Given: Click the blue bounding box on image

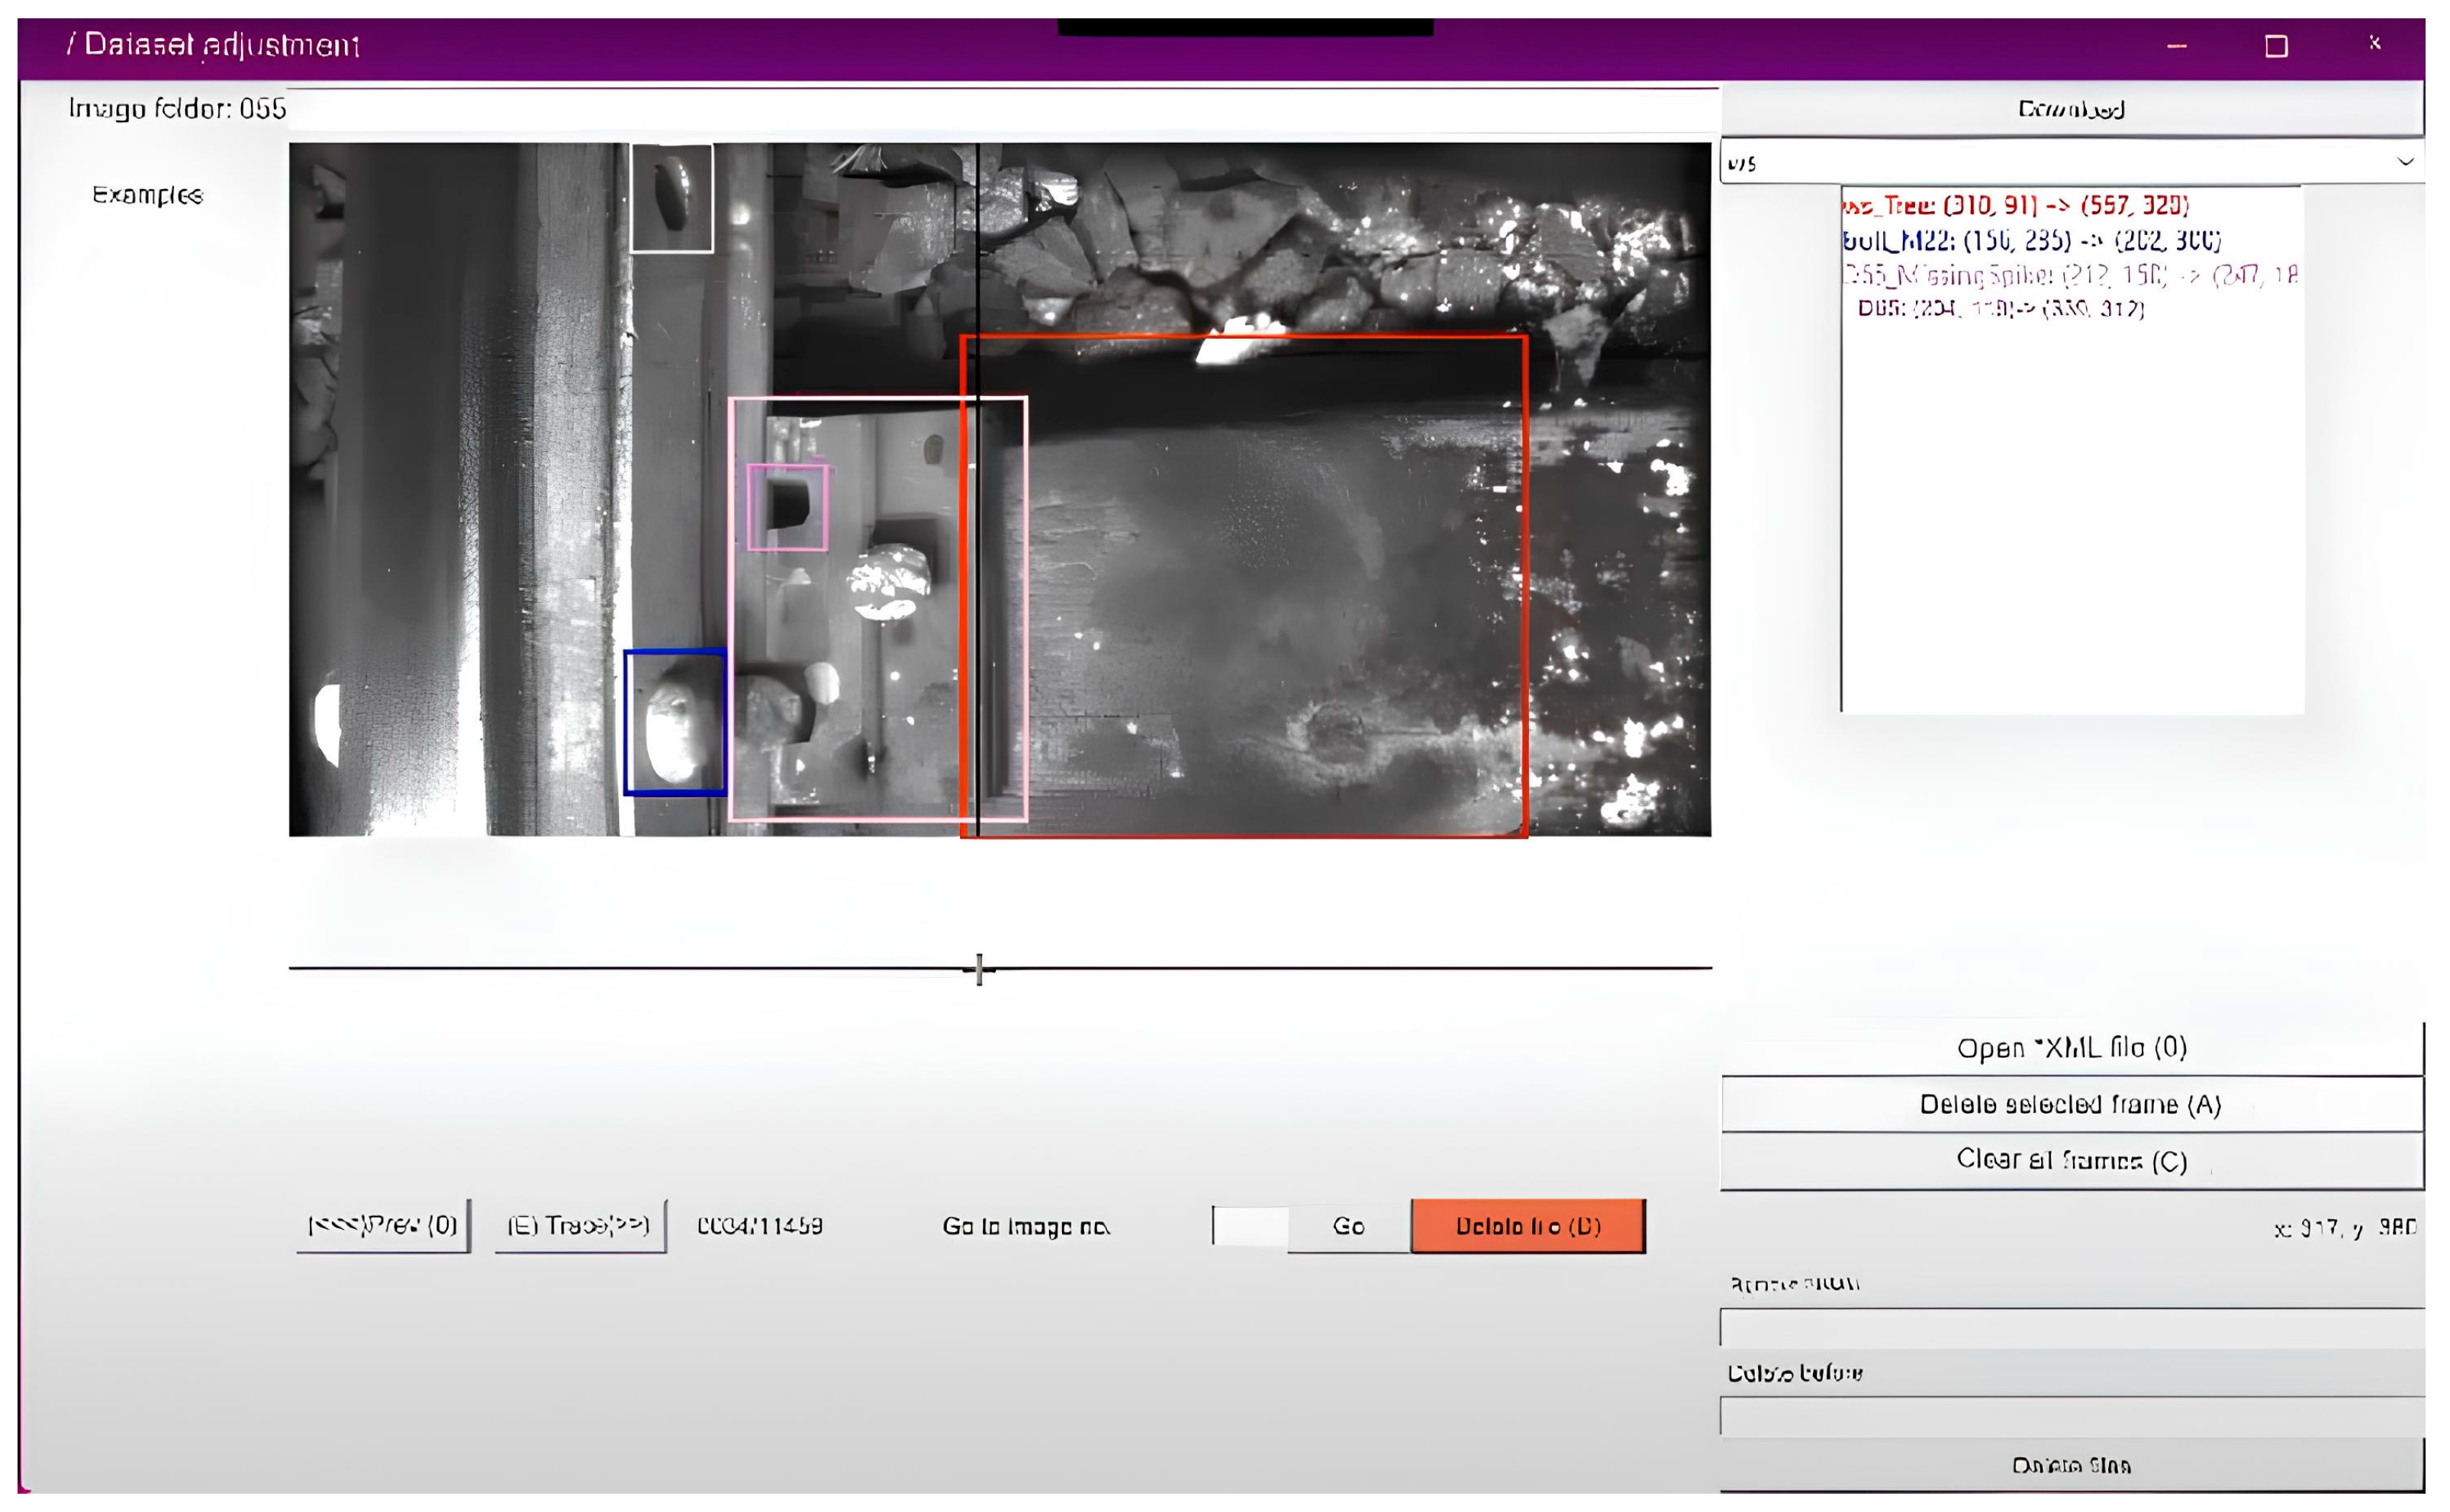Looking at the screenshot, I should point(675,722).
